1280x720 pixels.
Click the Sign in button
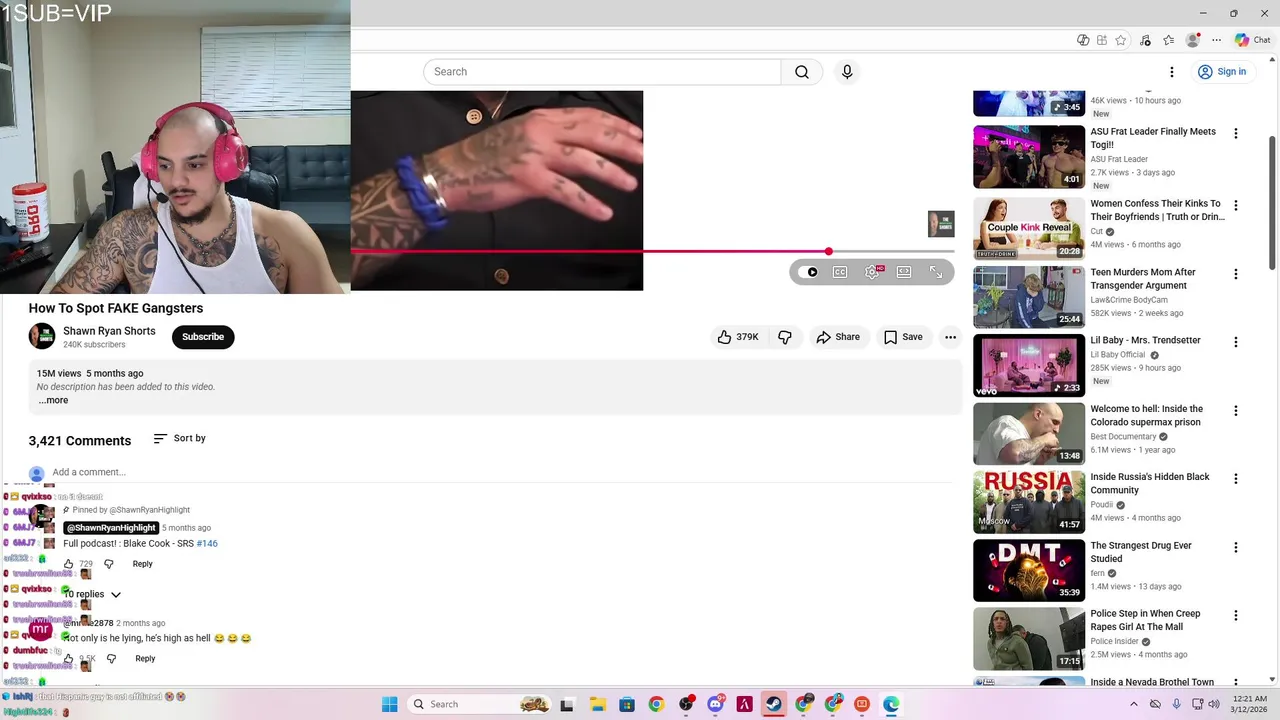[1222, 72]
